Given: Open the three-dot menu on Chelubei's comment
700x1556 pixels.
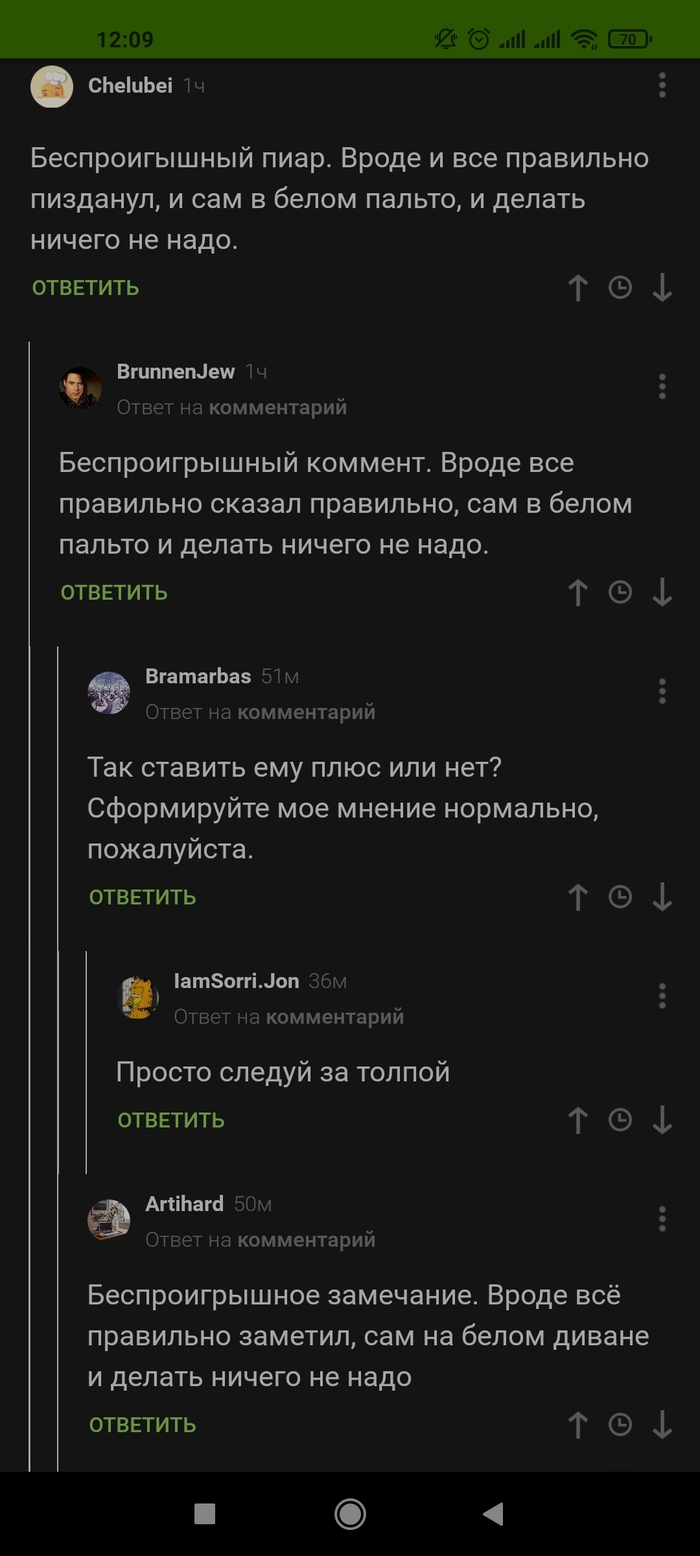Looking at the screenshot, I should pyautogui.click(x=662, y=86).
